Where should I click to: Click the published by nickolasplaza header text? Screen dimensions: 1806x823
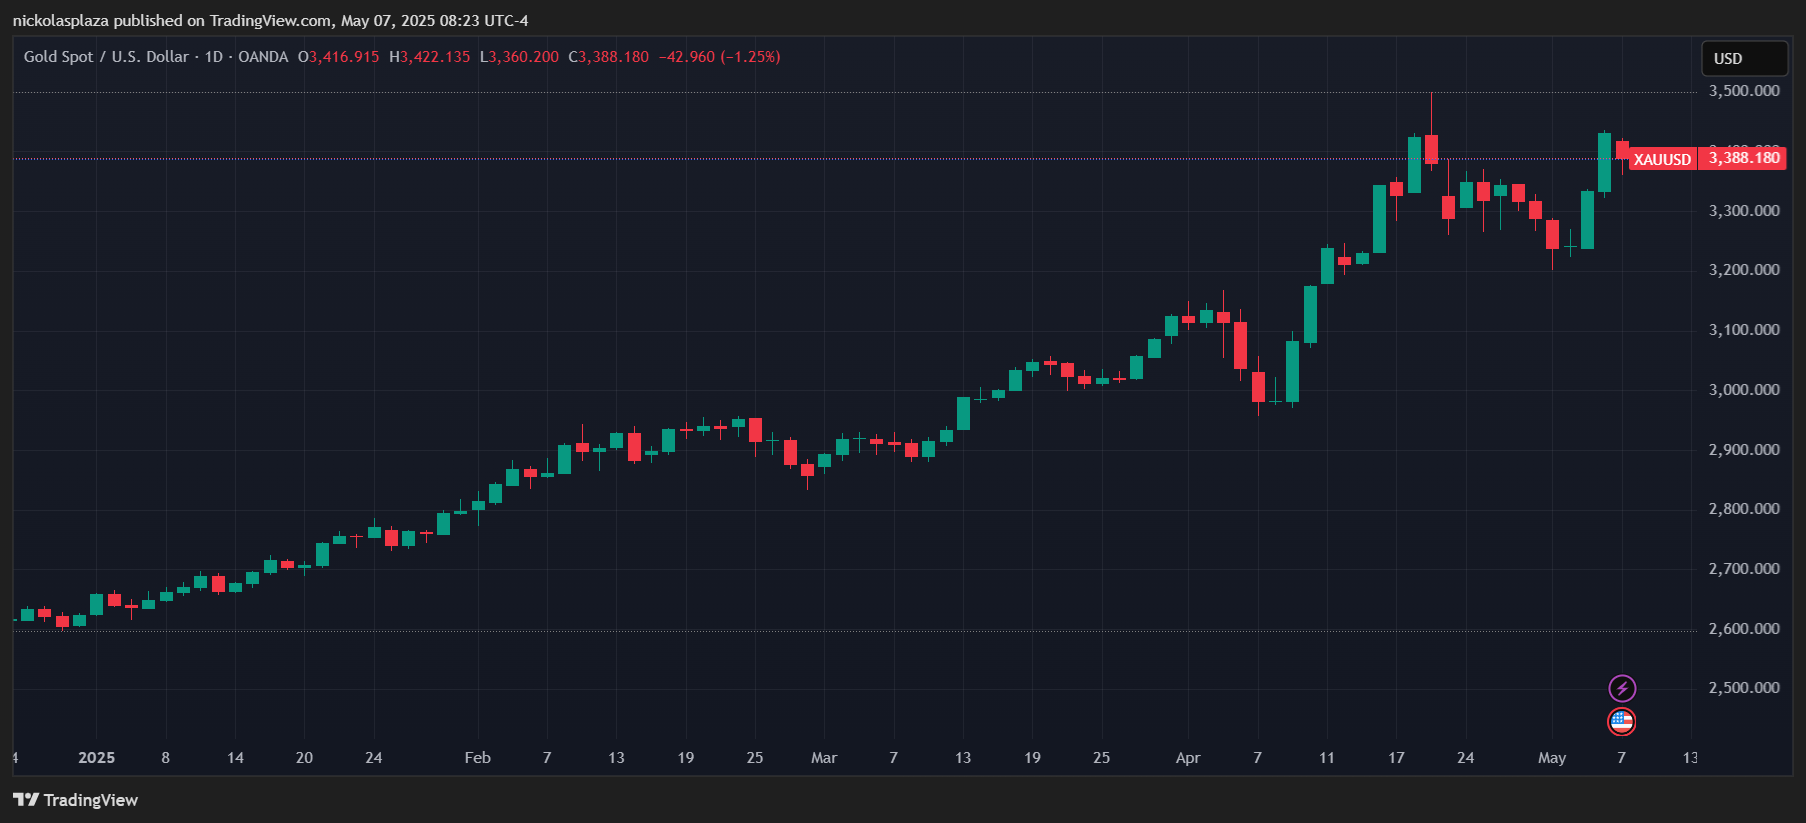coord(270,20)
